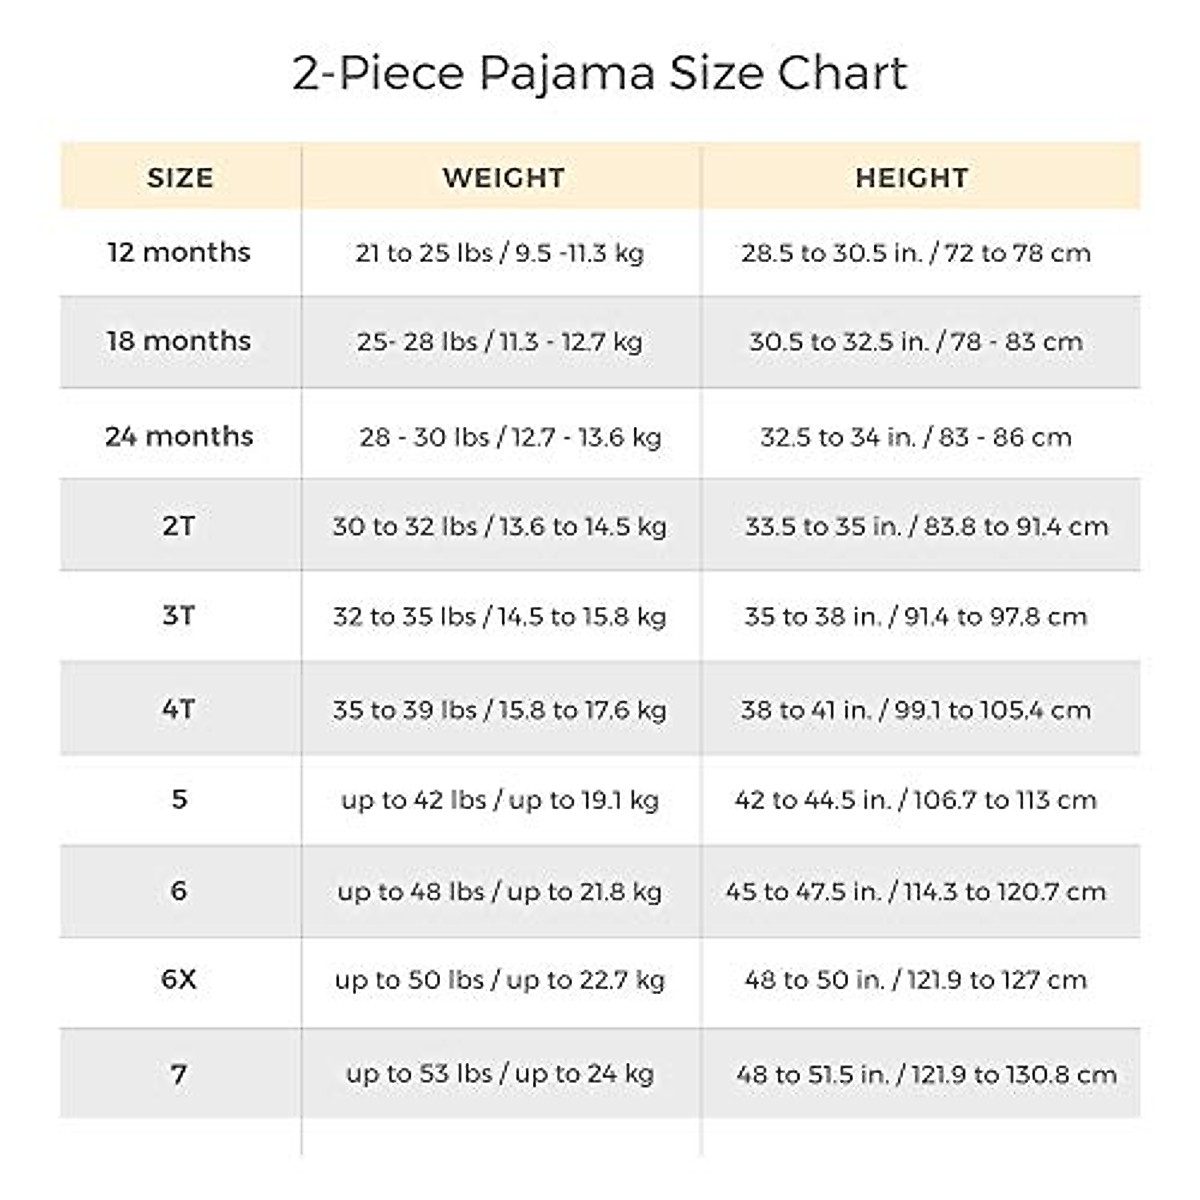Select the 24 months size cell

[180, 436]
